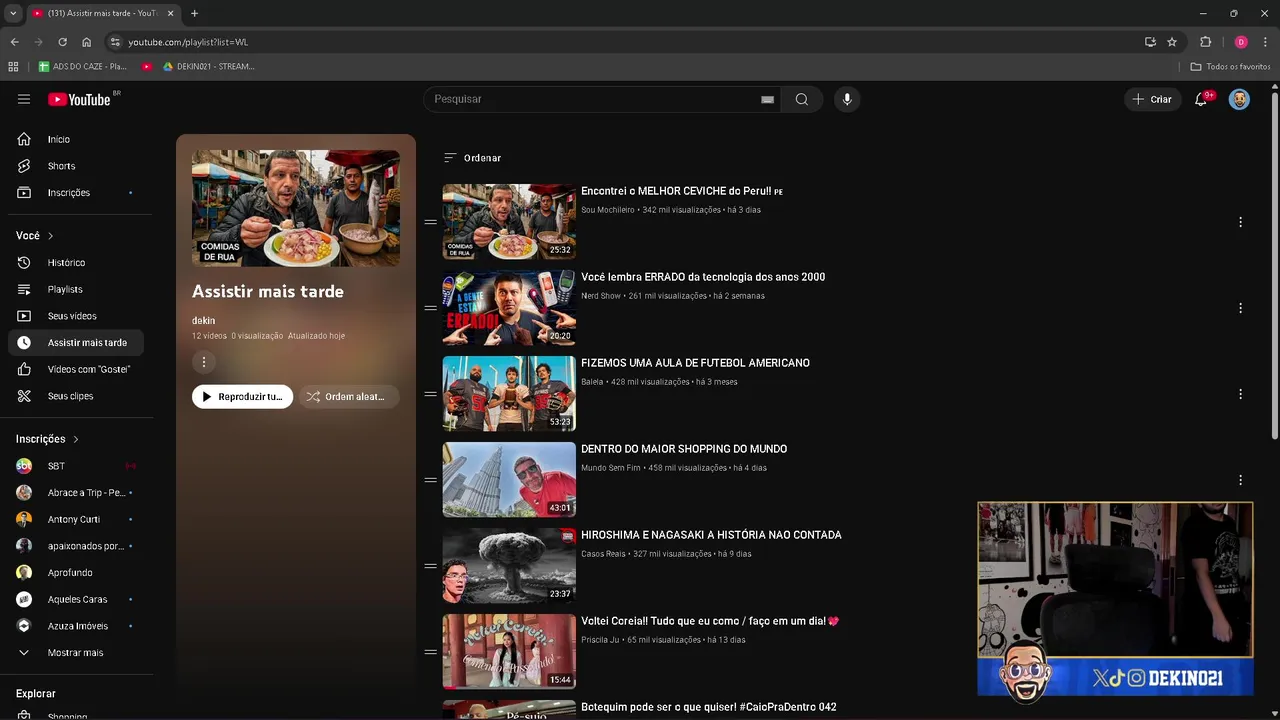Start voice search with microphone icon

847,99
